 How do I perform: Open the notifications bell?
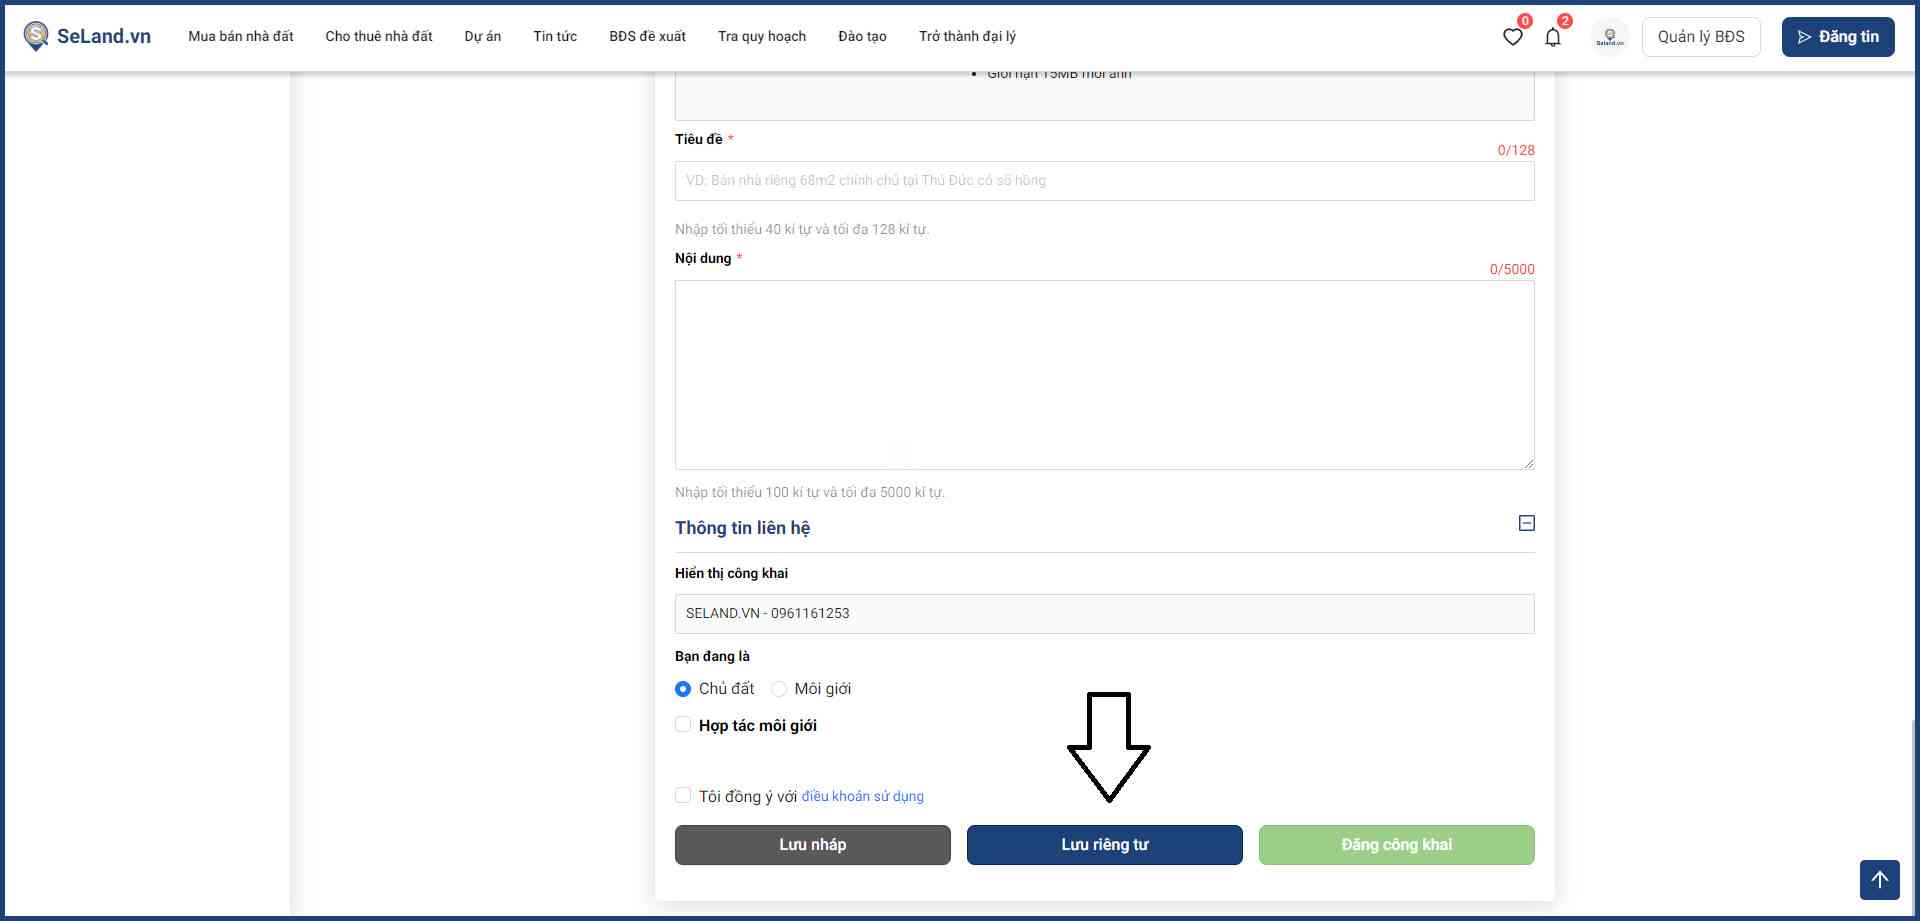click(x=1552, y=37)
